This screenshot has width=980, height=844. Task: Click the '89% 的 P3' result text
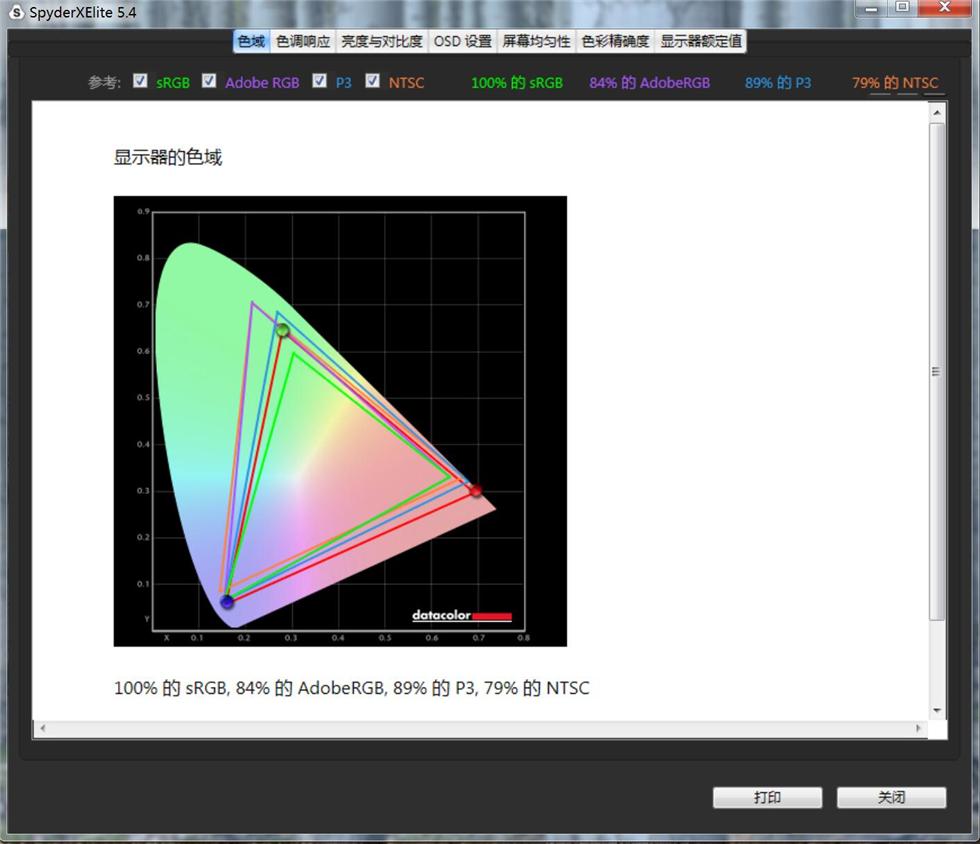778,83
